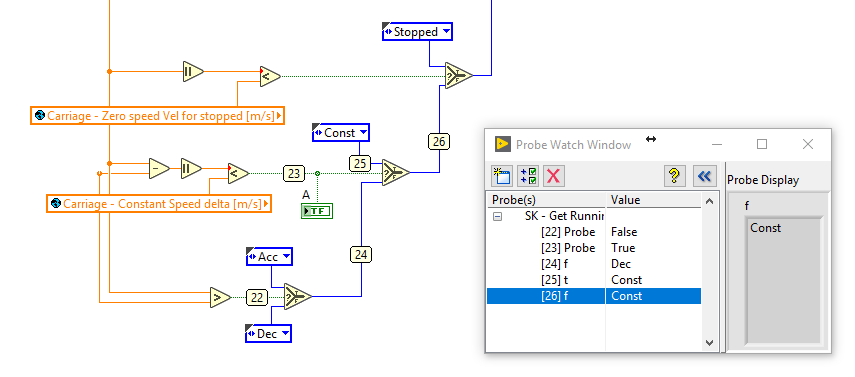Click the select-all probes checklist icon
The width and height of the screenshot is (855, 377).
(527, 176)
